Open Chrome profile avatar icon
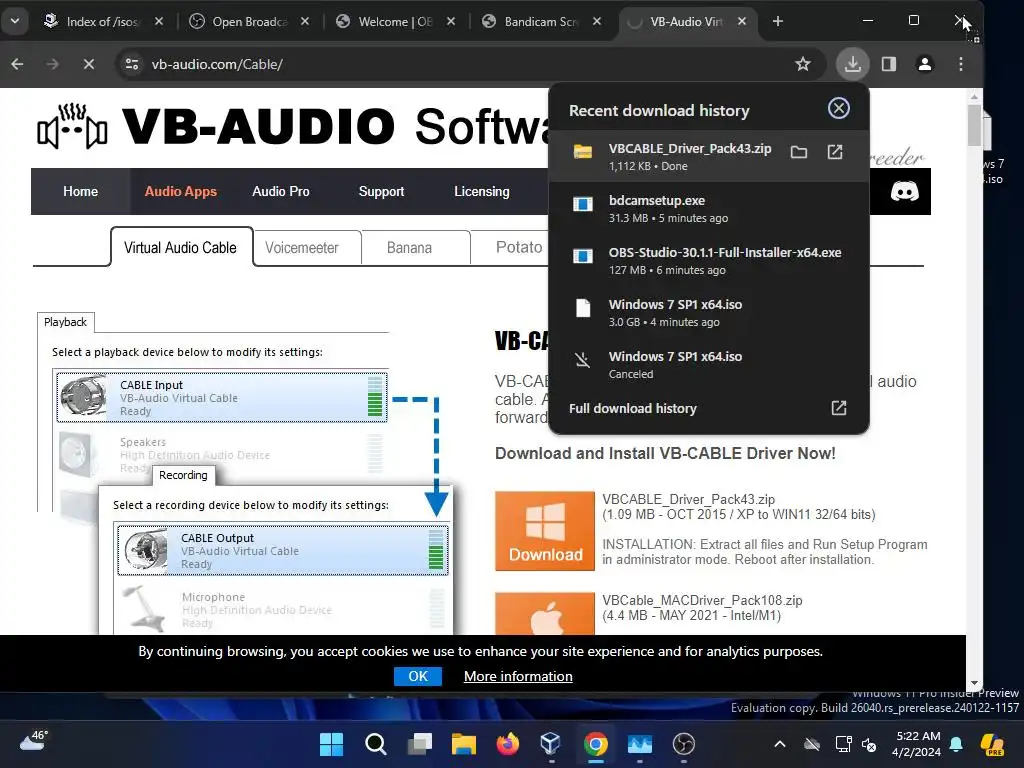 [x=925, y=64]
